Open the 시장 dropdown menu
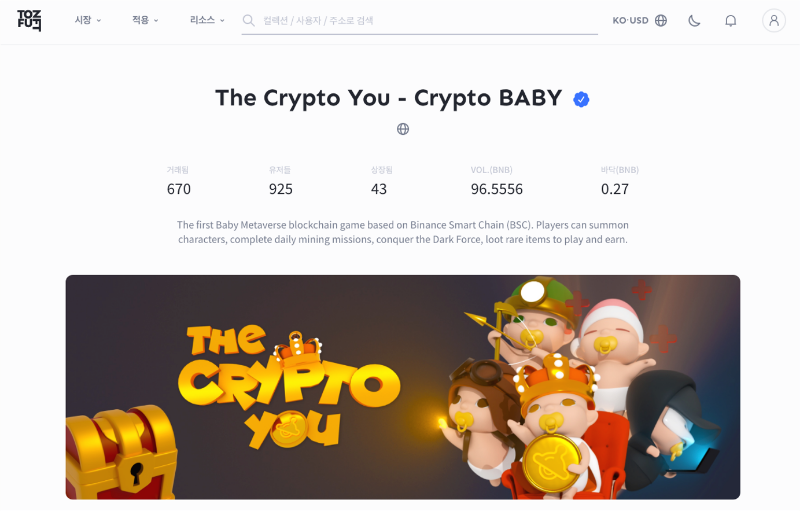Screen dimensions: 800x511 (x=88, y=20)
